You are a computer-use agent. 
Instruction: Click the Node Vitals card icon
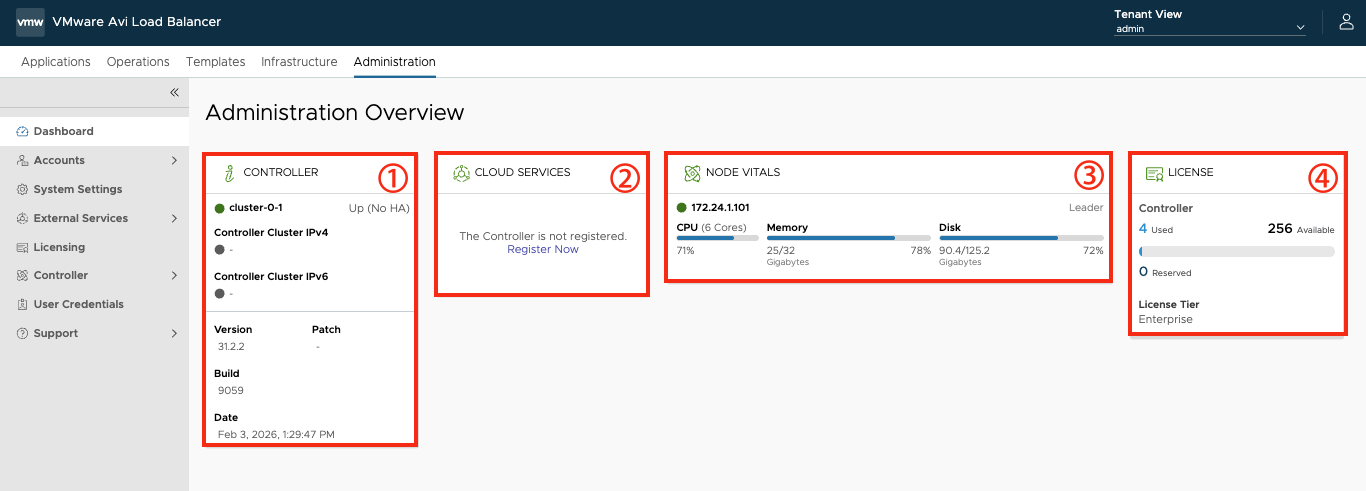tap(692, 173)
